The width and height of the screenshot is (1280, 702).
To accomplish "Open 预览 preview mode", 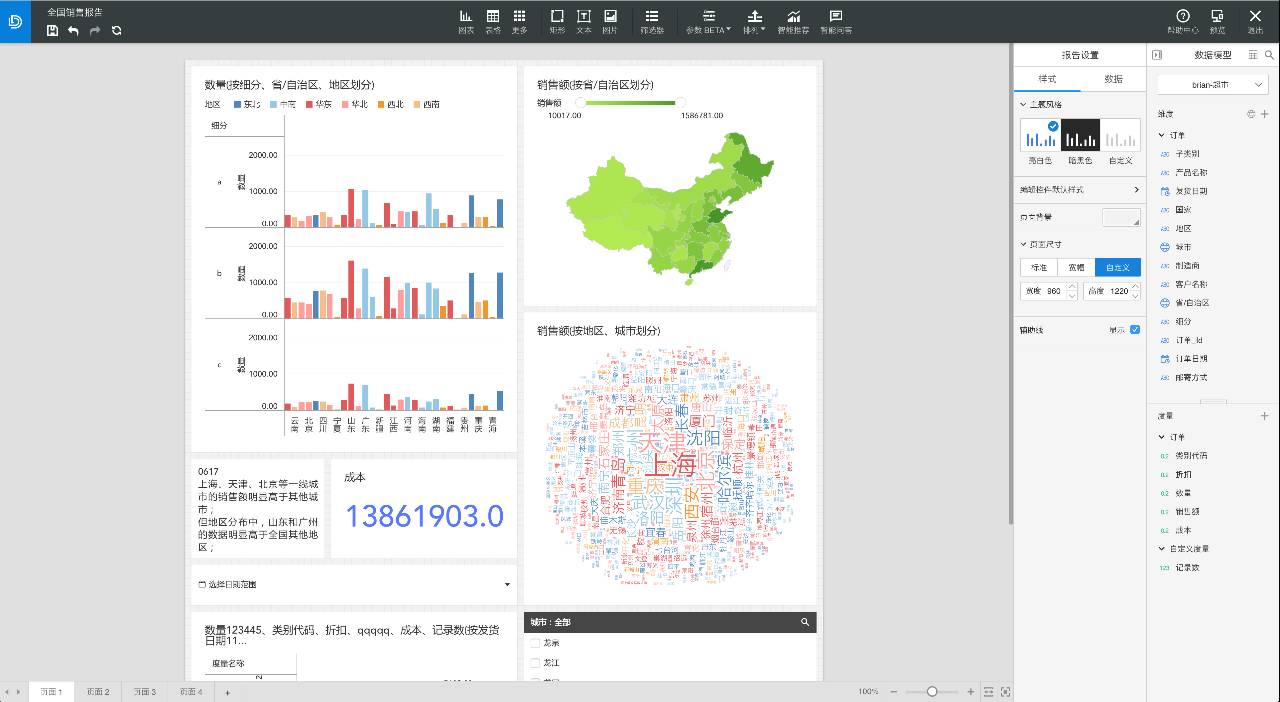I will click(x=1217, y=21).
